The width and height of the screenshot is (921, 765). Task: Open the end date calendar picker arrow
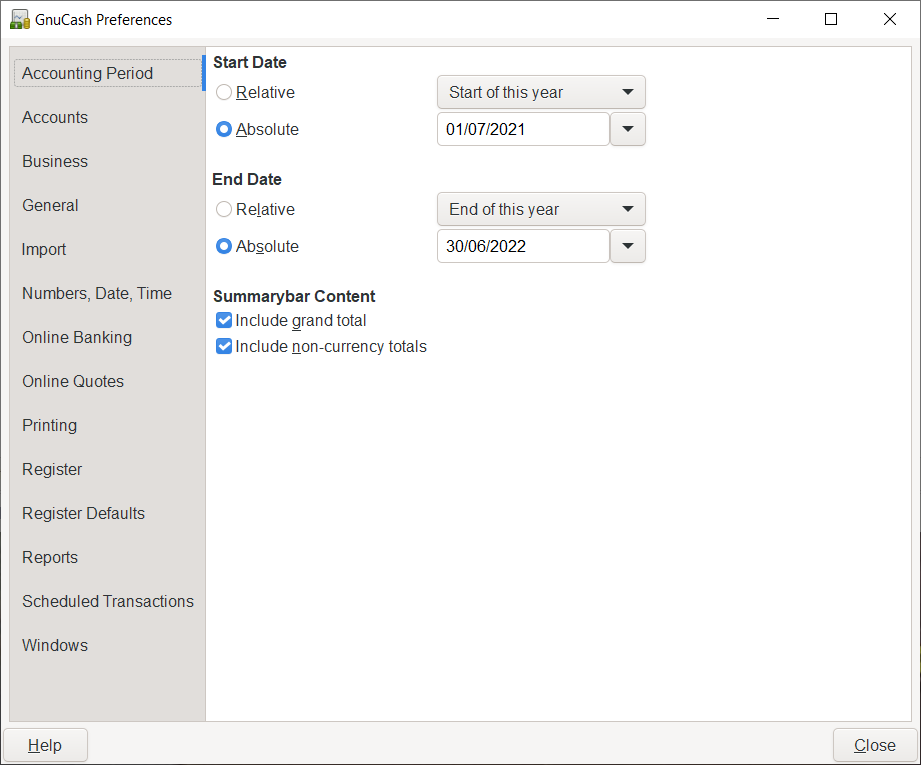628,247
